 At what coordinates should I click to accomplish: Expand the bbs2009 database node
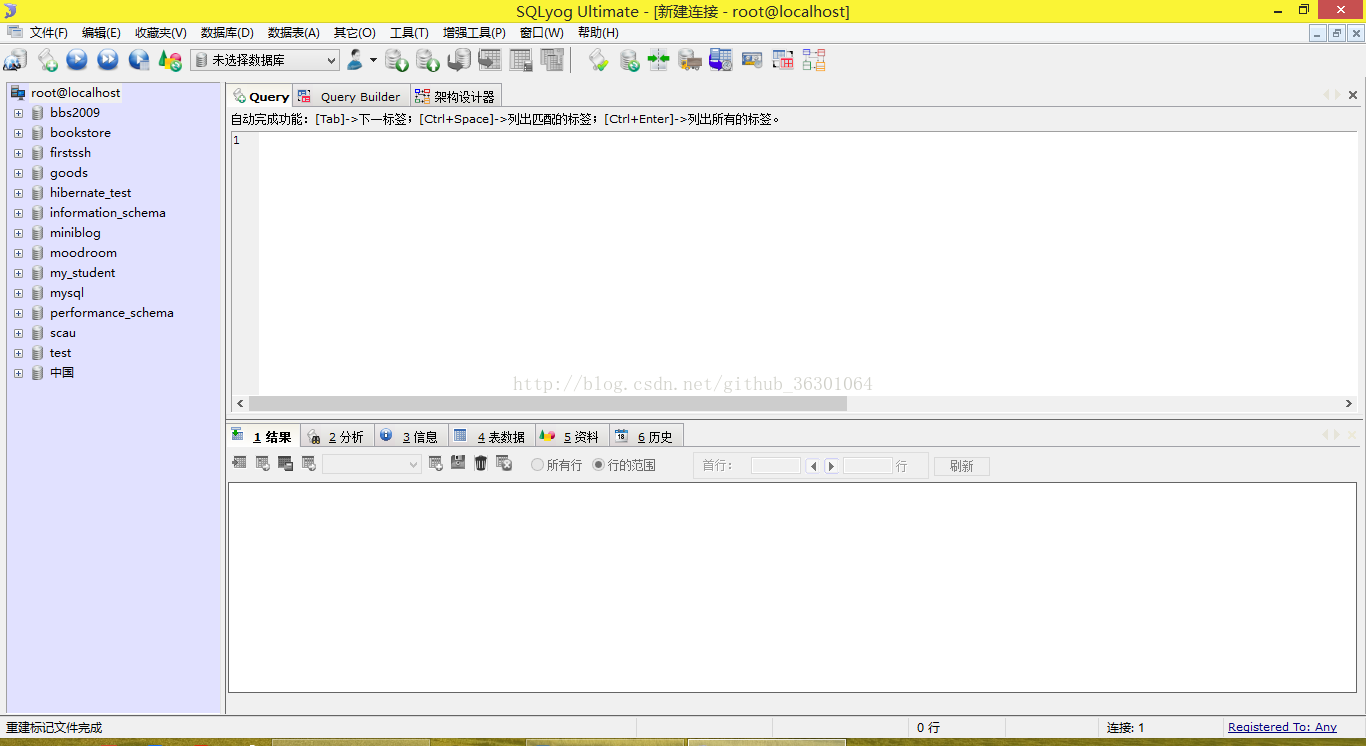click(18, 113)
